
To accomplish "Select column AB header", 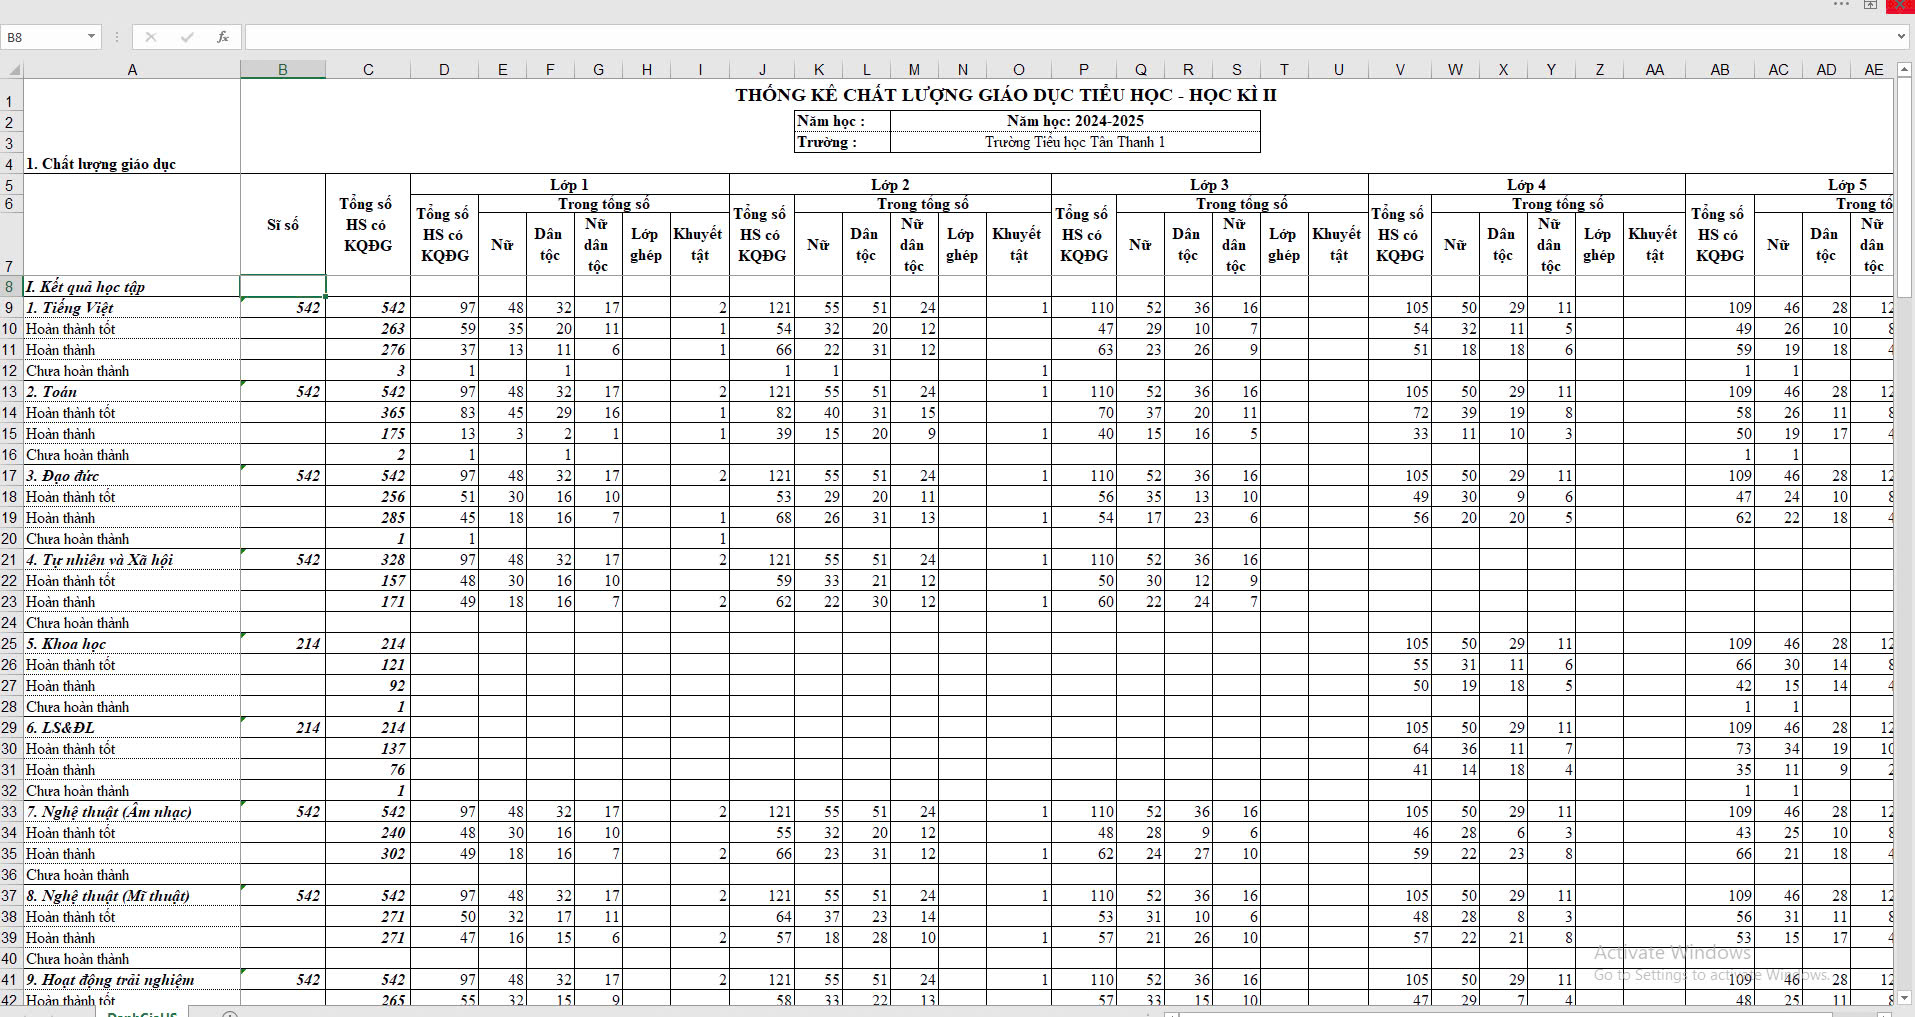I will (x=1720, y=69).
